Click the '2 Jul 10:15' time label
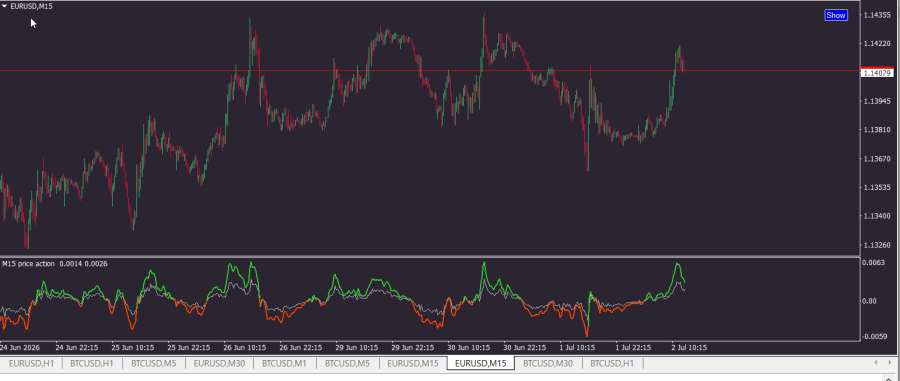The width and height of the screenshot is (900, 381). pos(688,348)
